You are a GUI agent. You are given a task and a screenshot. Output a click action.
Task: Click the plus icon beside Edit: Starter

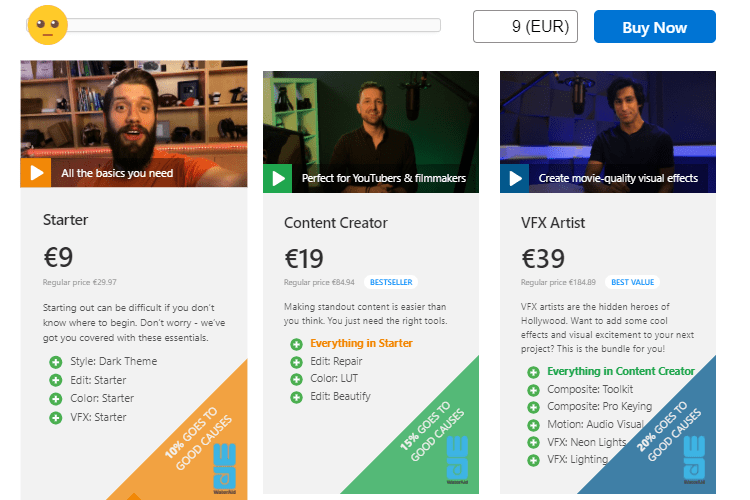[x=56, y=380]
